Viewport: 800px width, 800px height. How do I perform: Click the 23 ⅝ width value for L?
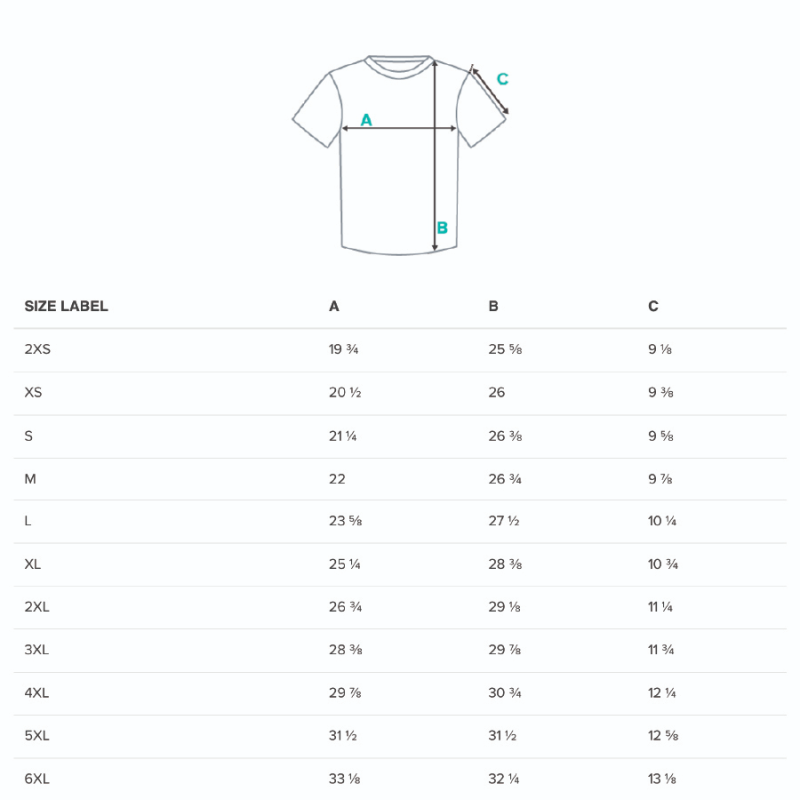coord(345,521)
